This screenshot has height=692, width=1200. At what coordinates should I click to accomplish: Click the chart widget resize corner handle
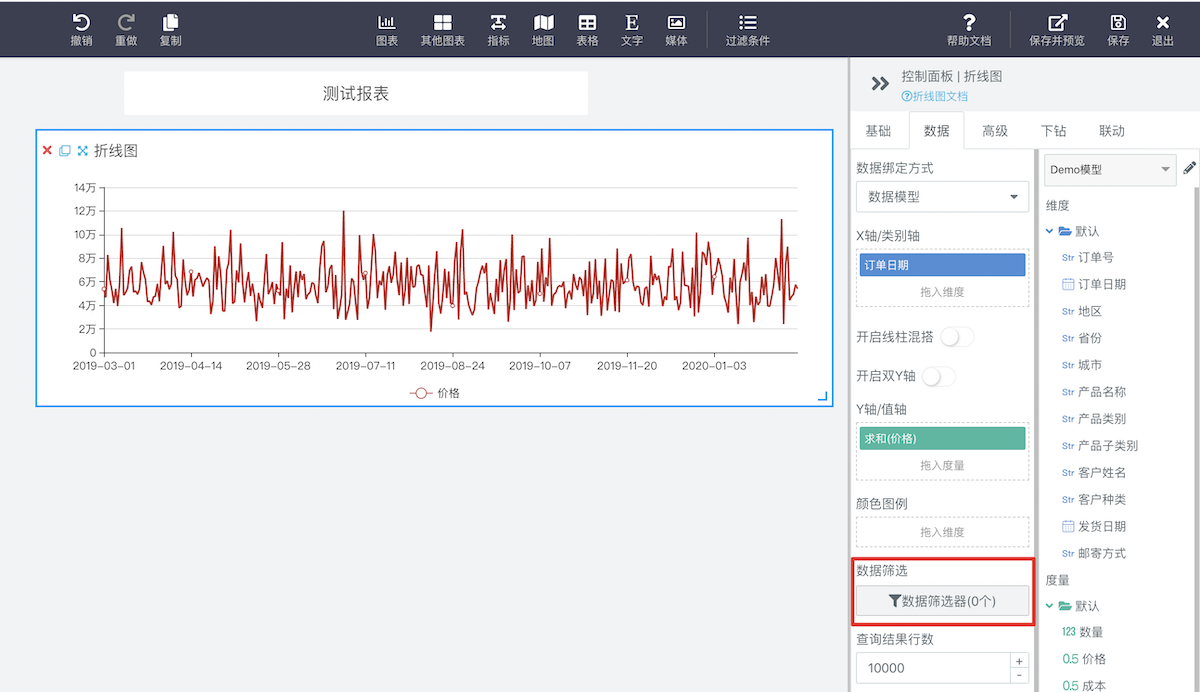pos(823,397)
